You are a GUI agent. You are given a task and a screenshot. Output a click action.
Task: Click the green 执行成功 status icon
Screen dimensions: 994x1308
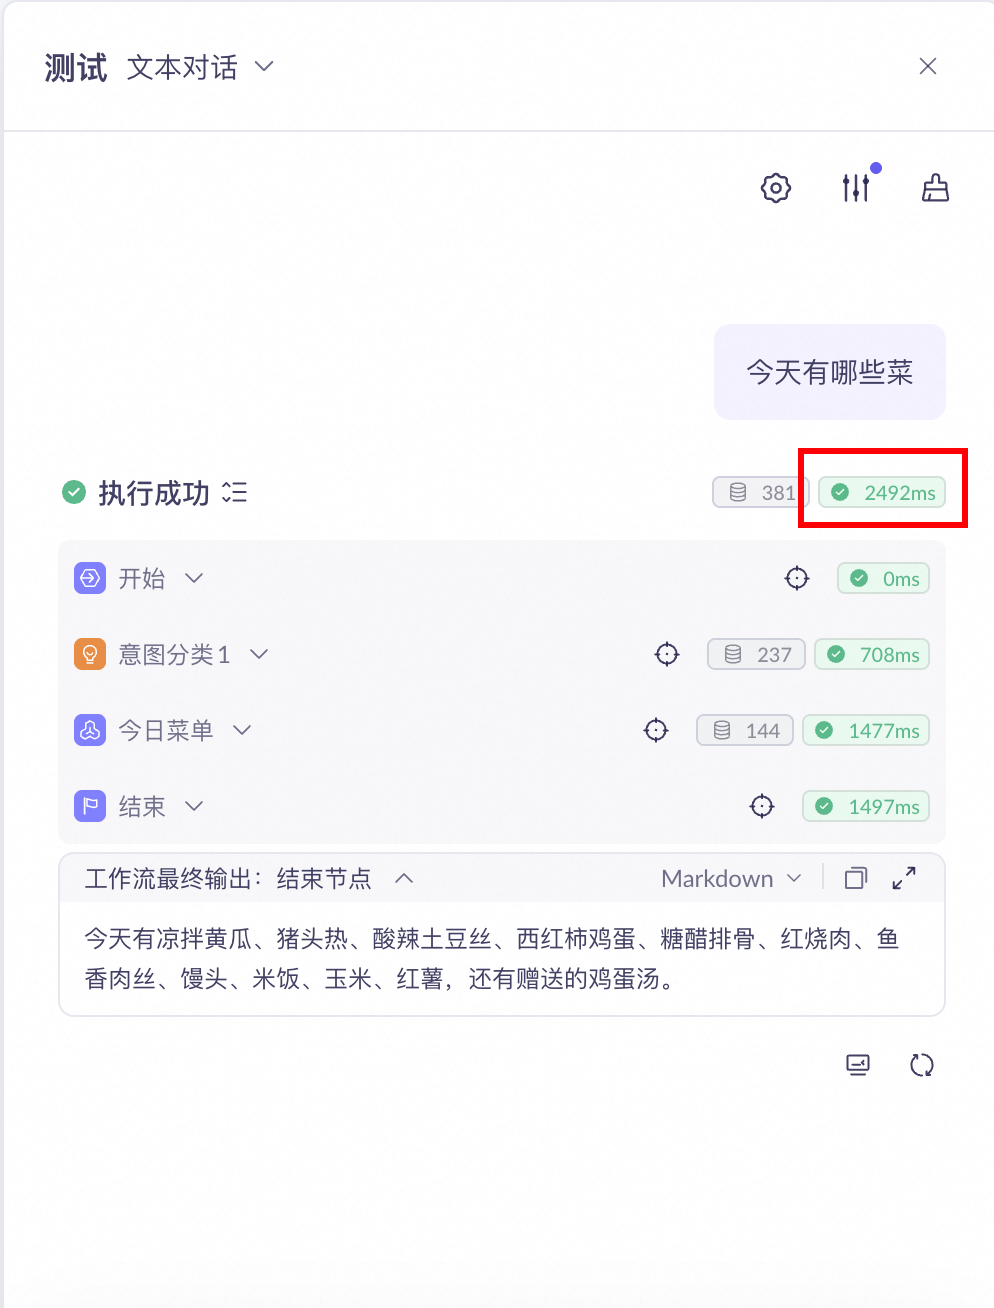(74, 492)
